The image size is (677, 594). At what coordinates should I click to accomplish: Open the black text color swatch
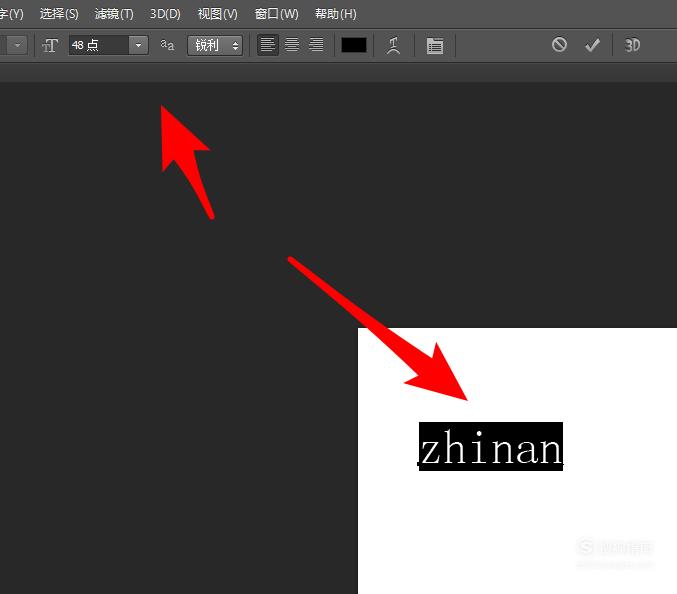[x=354, y=45]
